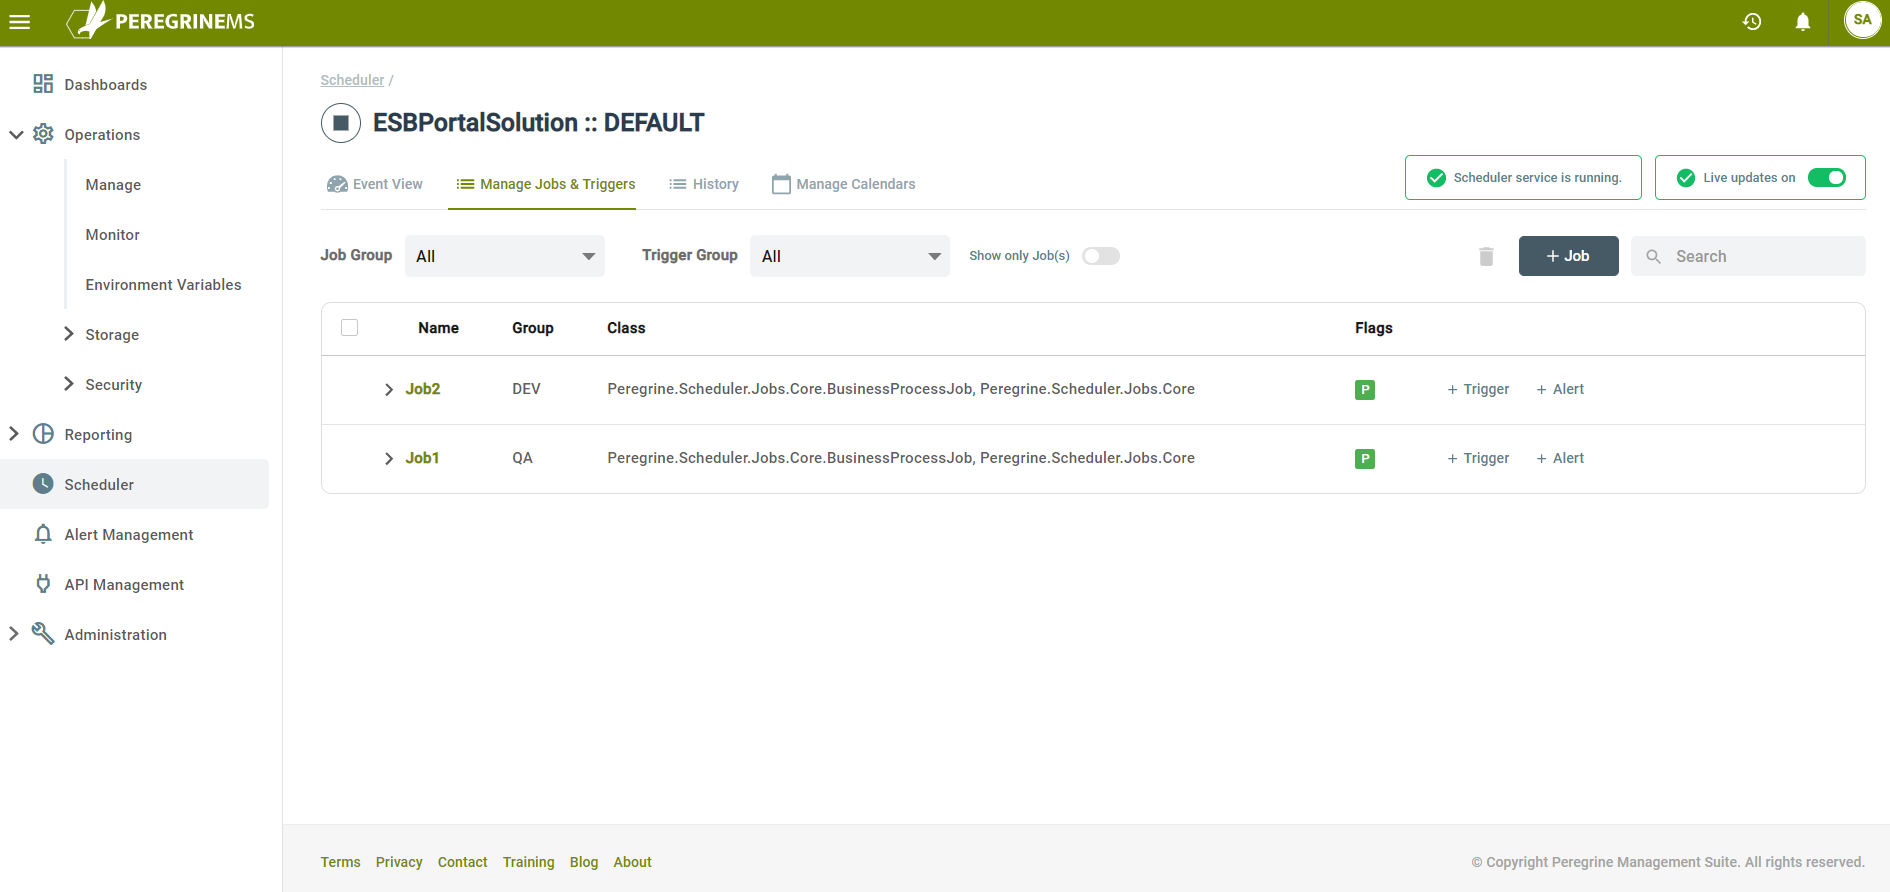Image resolution: width=1890 pixels, height=892 pixels.
Task: Open the notifications bell
Action: click(1803, 21)
